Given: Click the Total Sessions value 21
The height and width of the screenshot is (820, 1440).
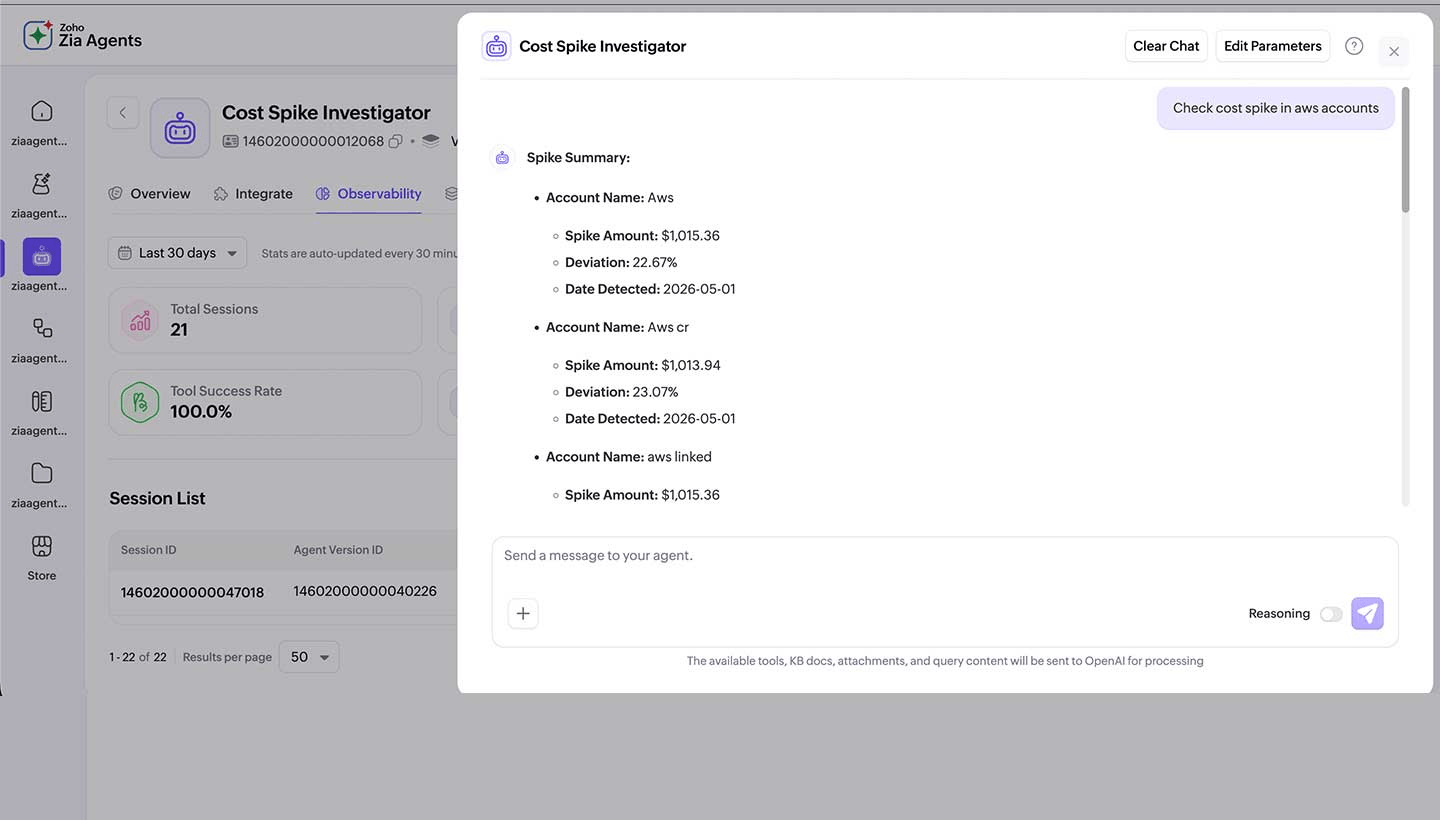Looking at the screenshot, I should 179,330.
